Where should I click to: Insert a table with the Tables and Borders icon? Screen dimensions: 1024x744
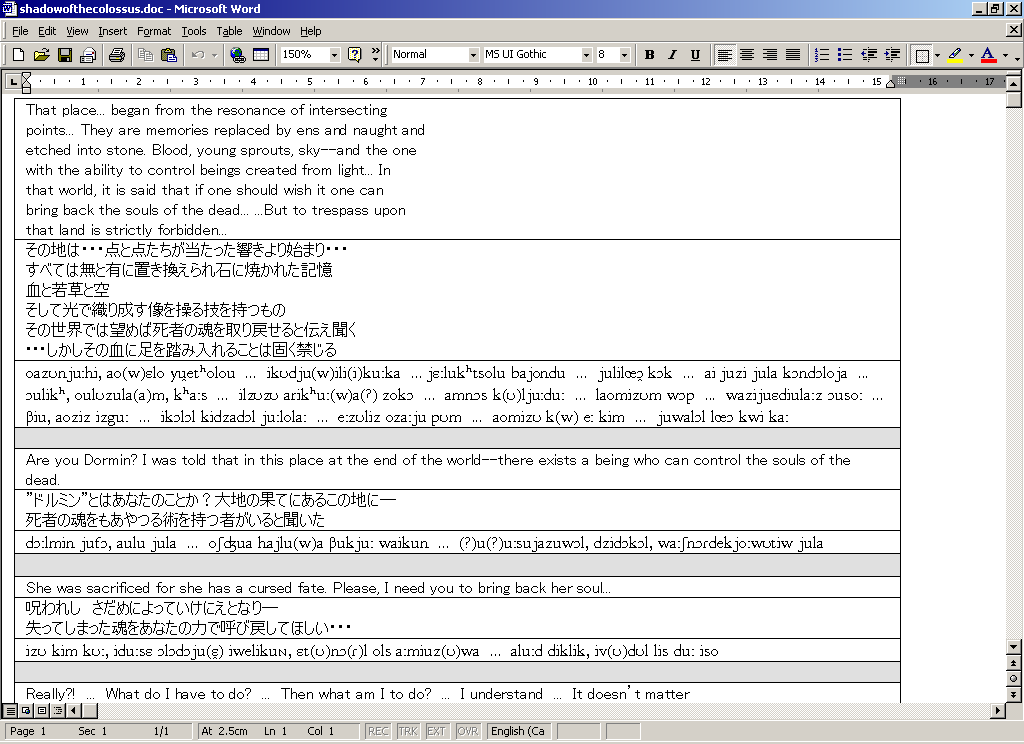(260, 55)
